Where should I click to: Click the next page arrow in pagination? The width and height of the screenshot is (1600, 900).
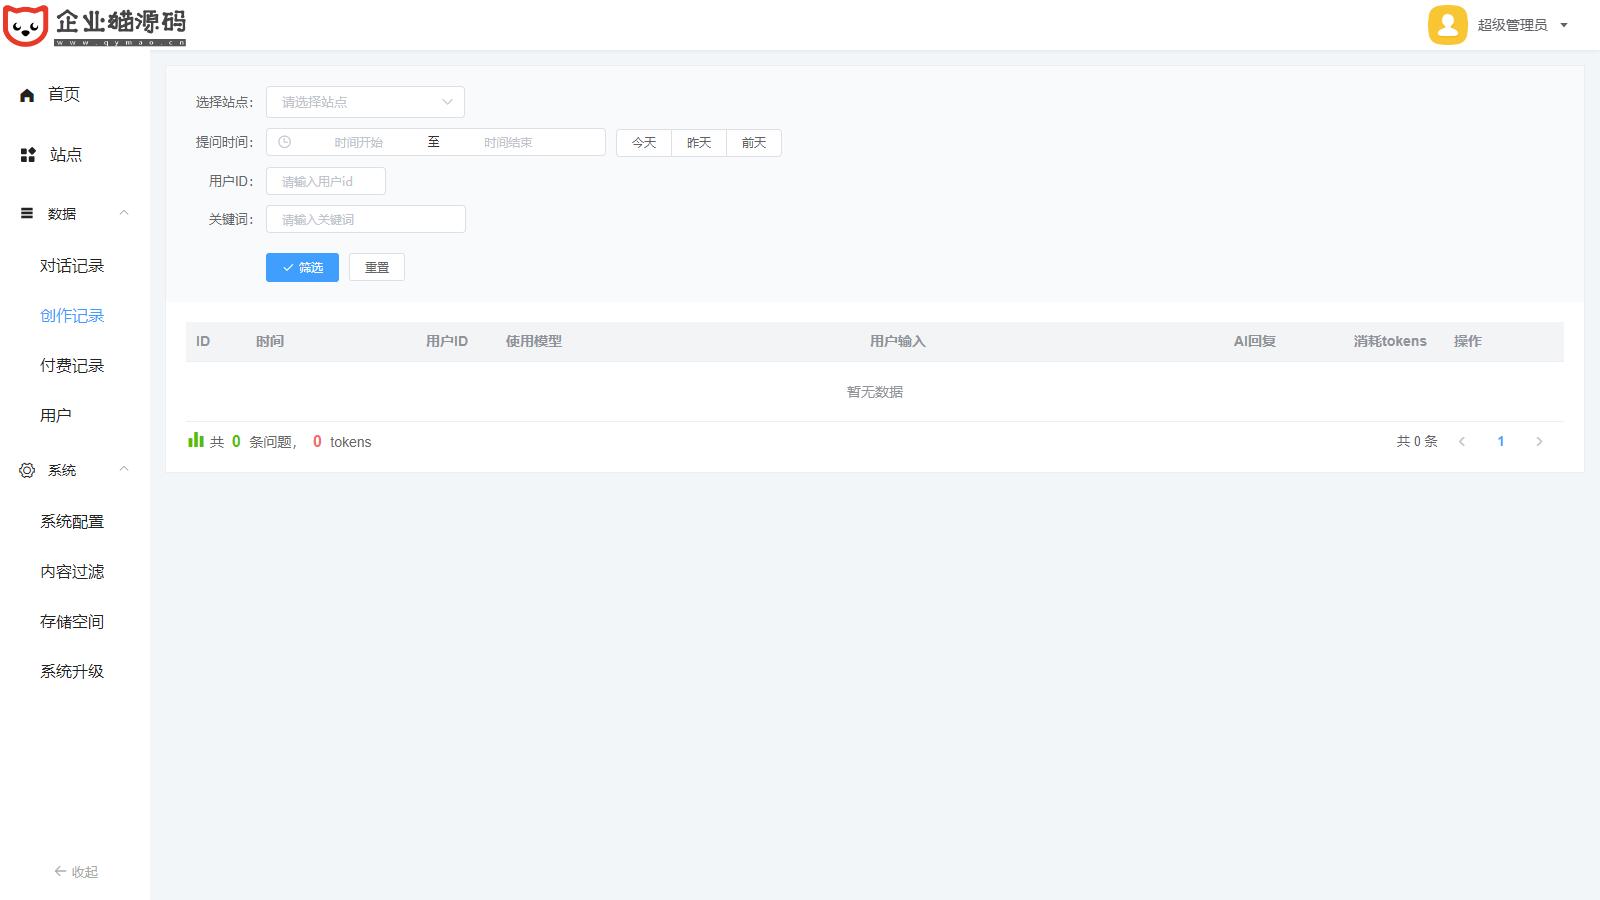(1539, 442)
